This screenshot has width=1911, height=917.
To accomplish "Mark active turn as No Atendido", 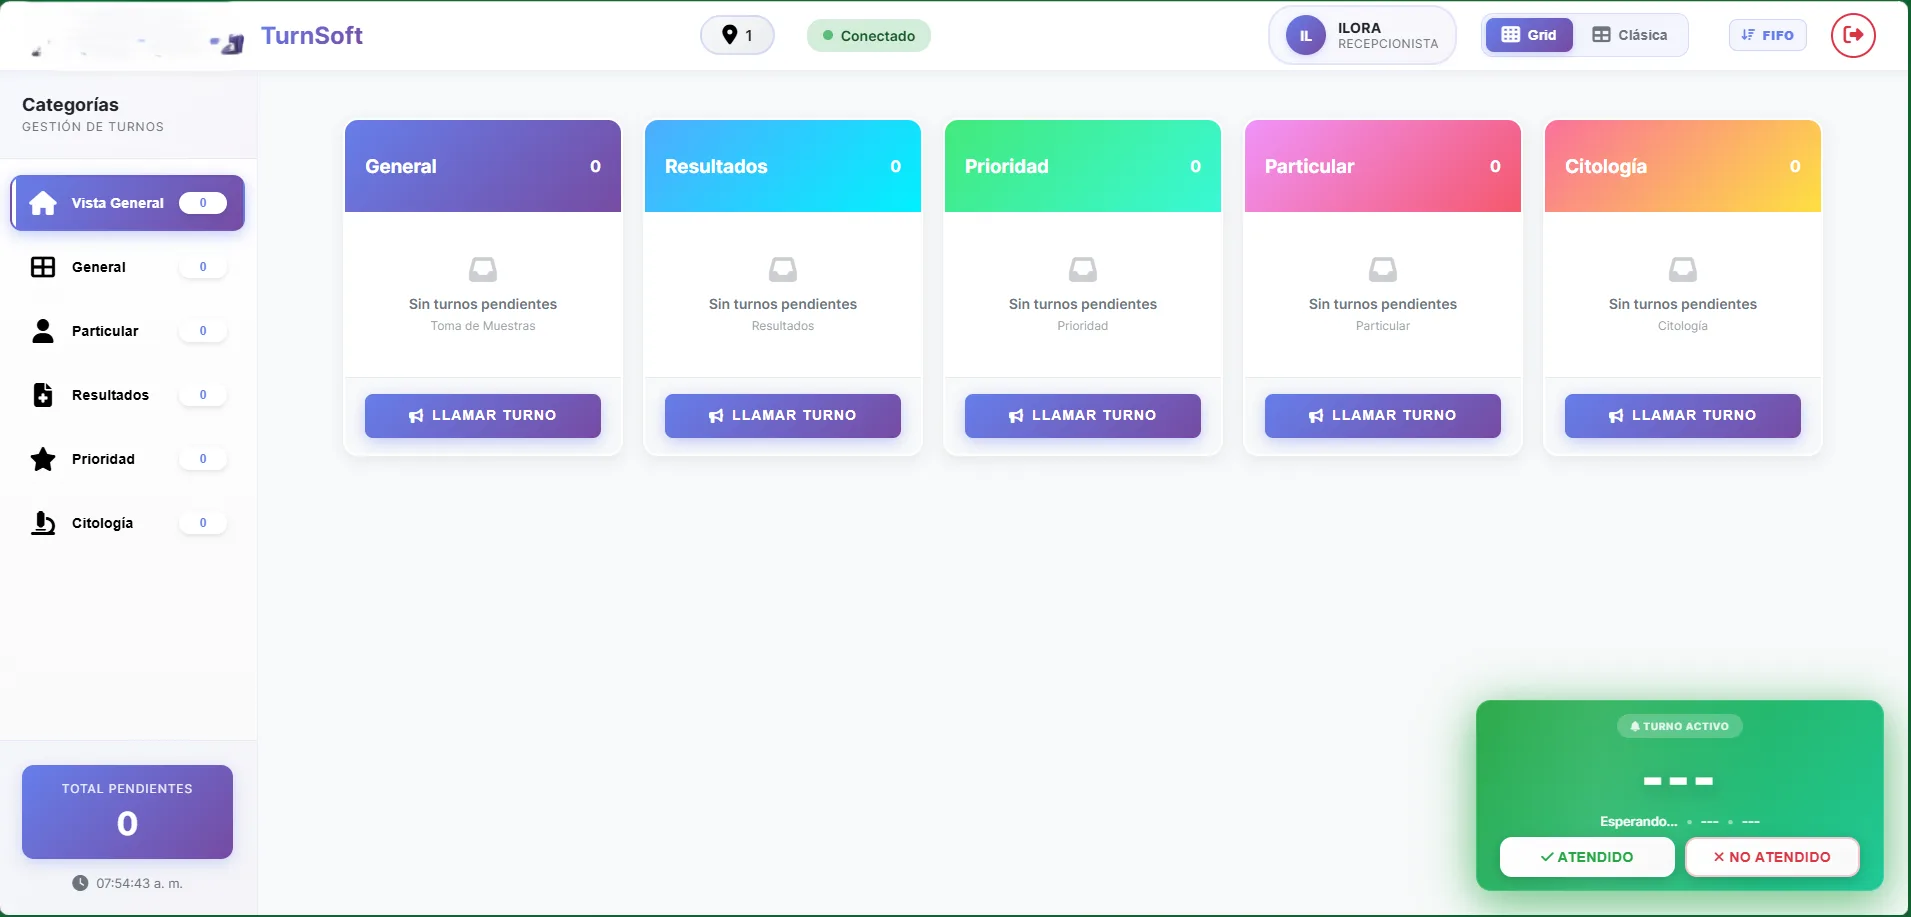I will point(1772,857).
